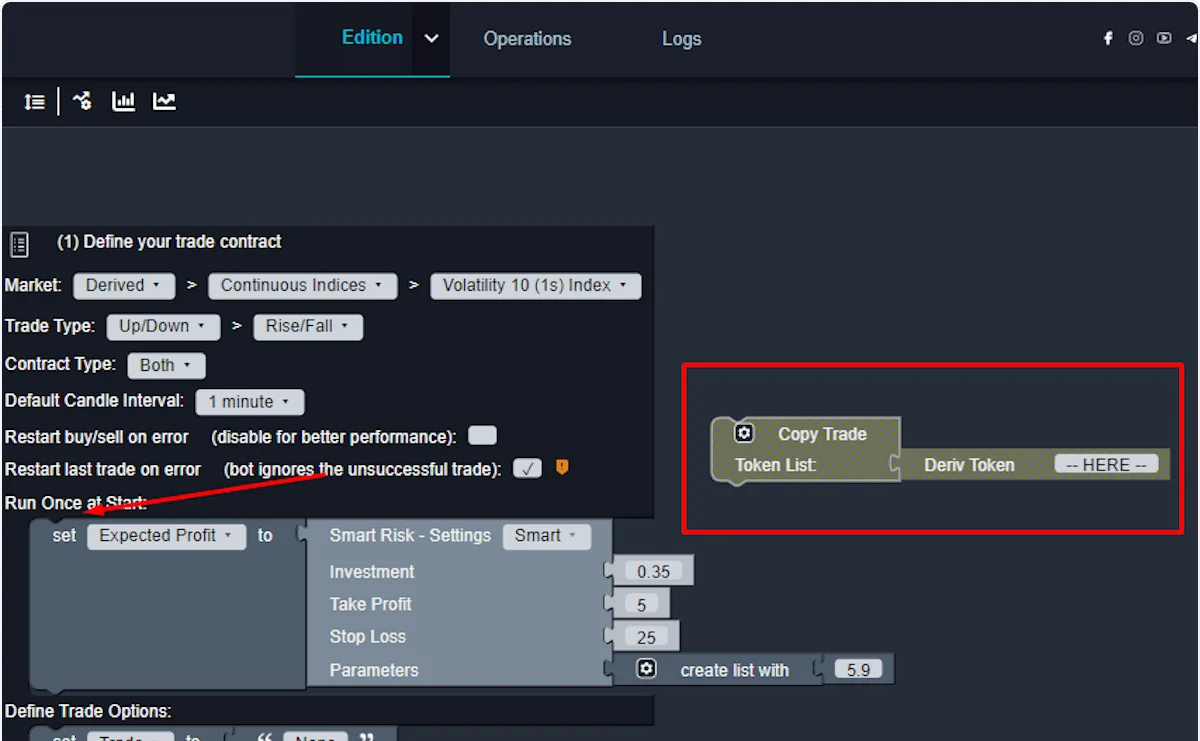This screenshot has width=1200, height=741.
Task: Switch to the Logs tab
Action: point(681,39)
